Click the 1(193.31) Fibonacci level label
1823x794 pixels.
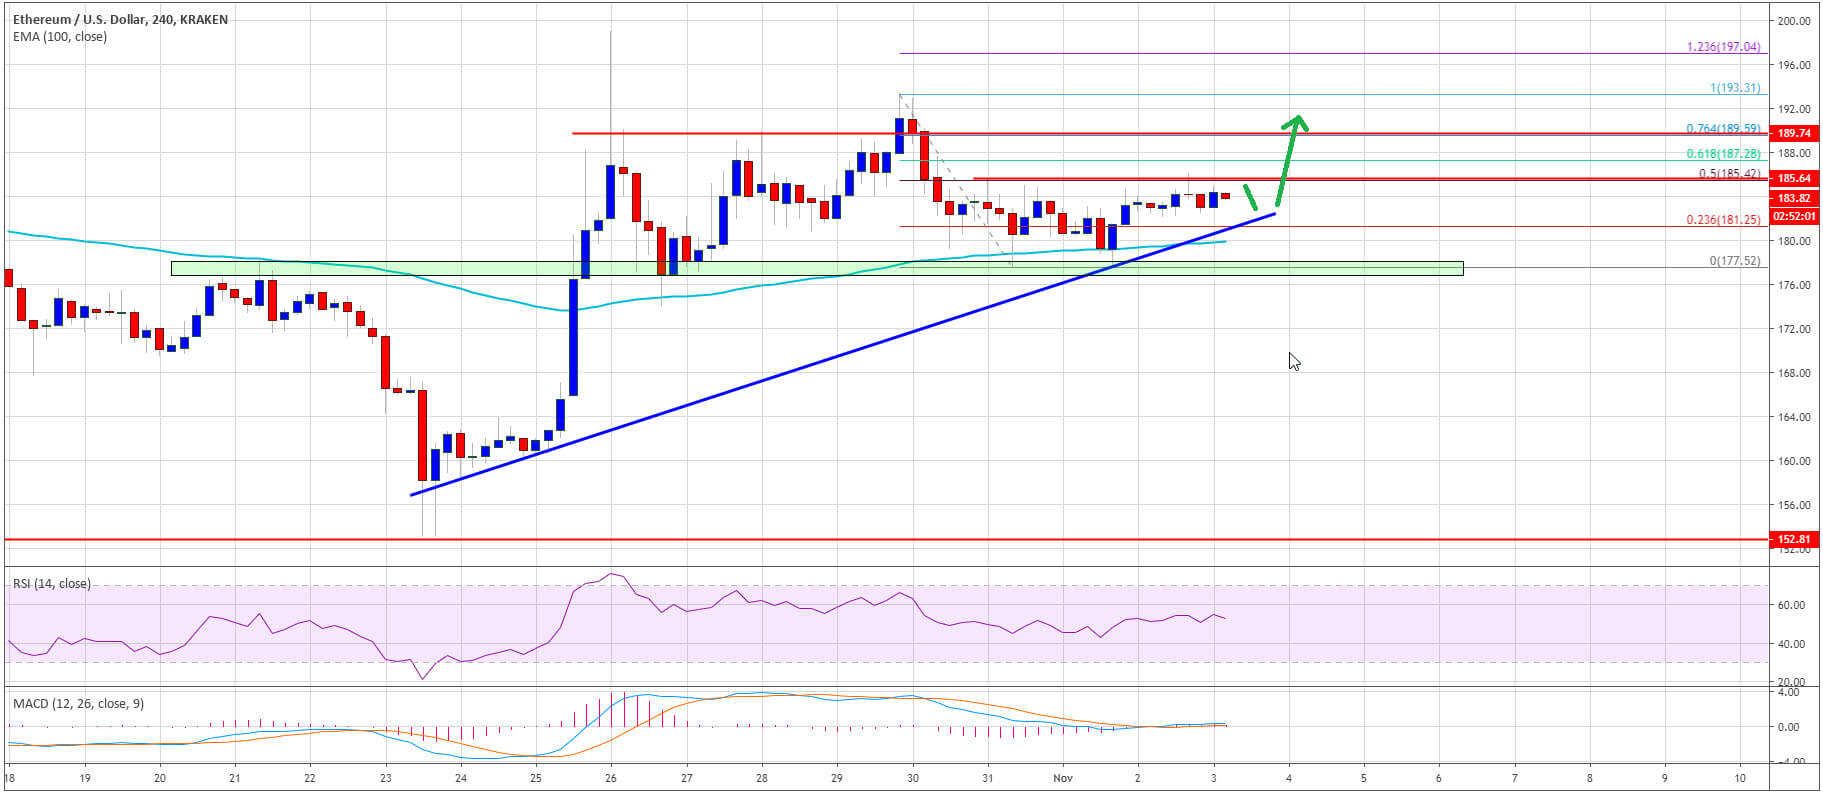1735,88
